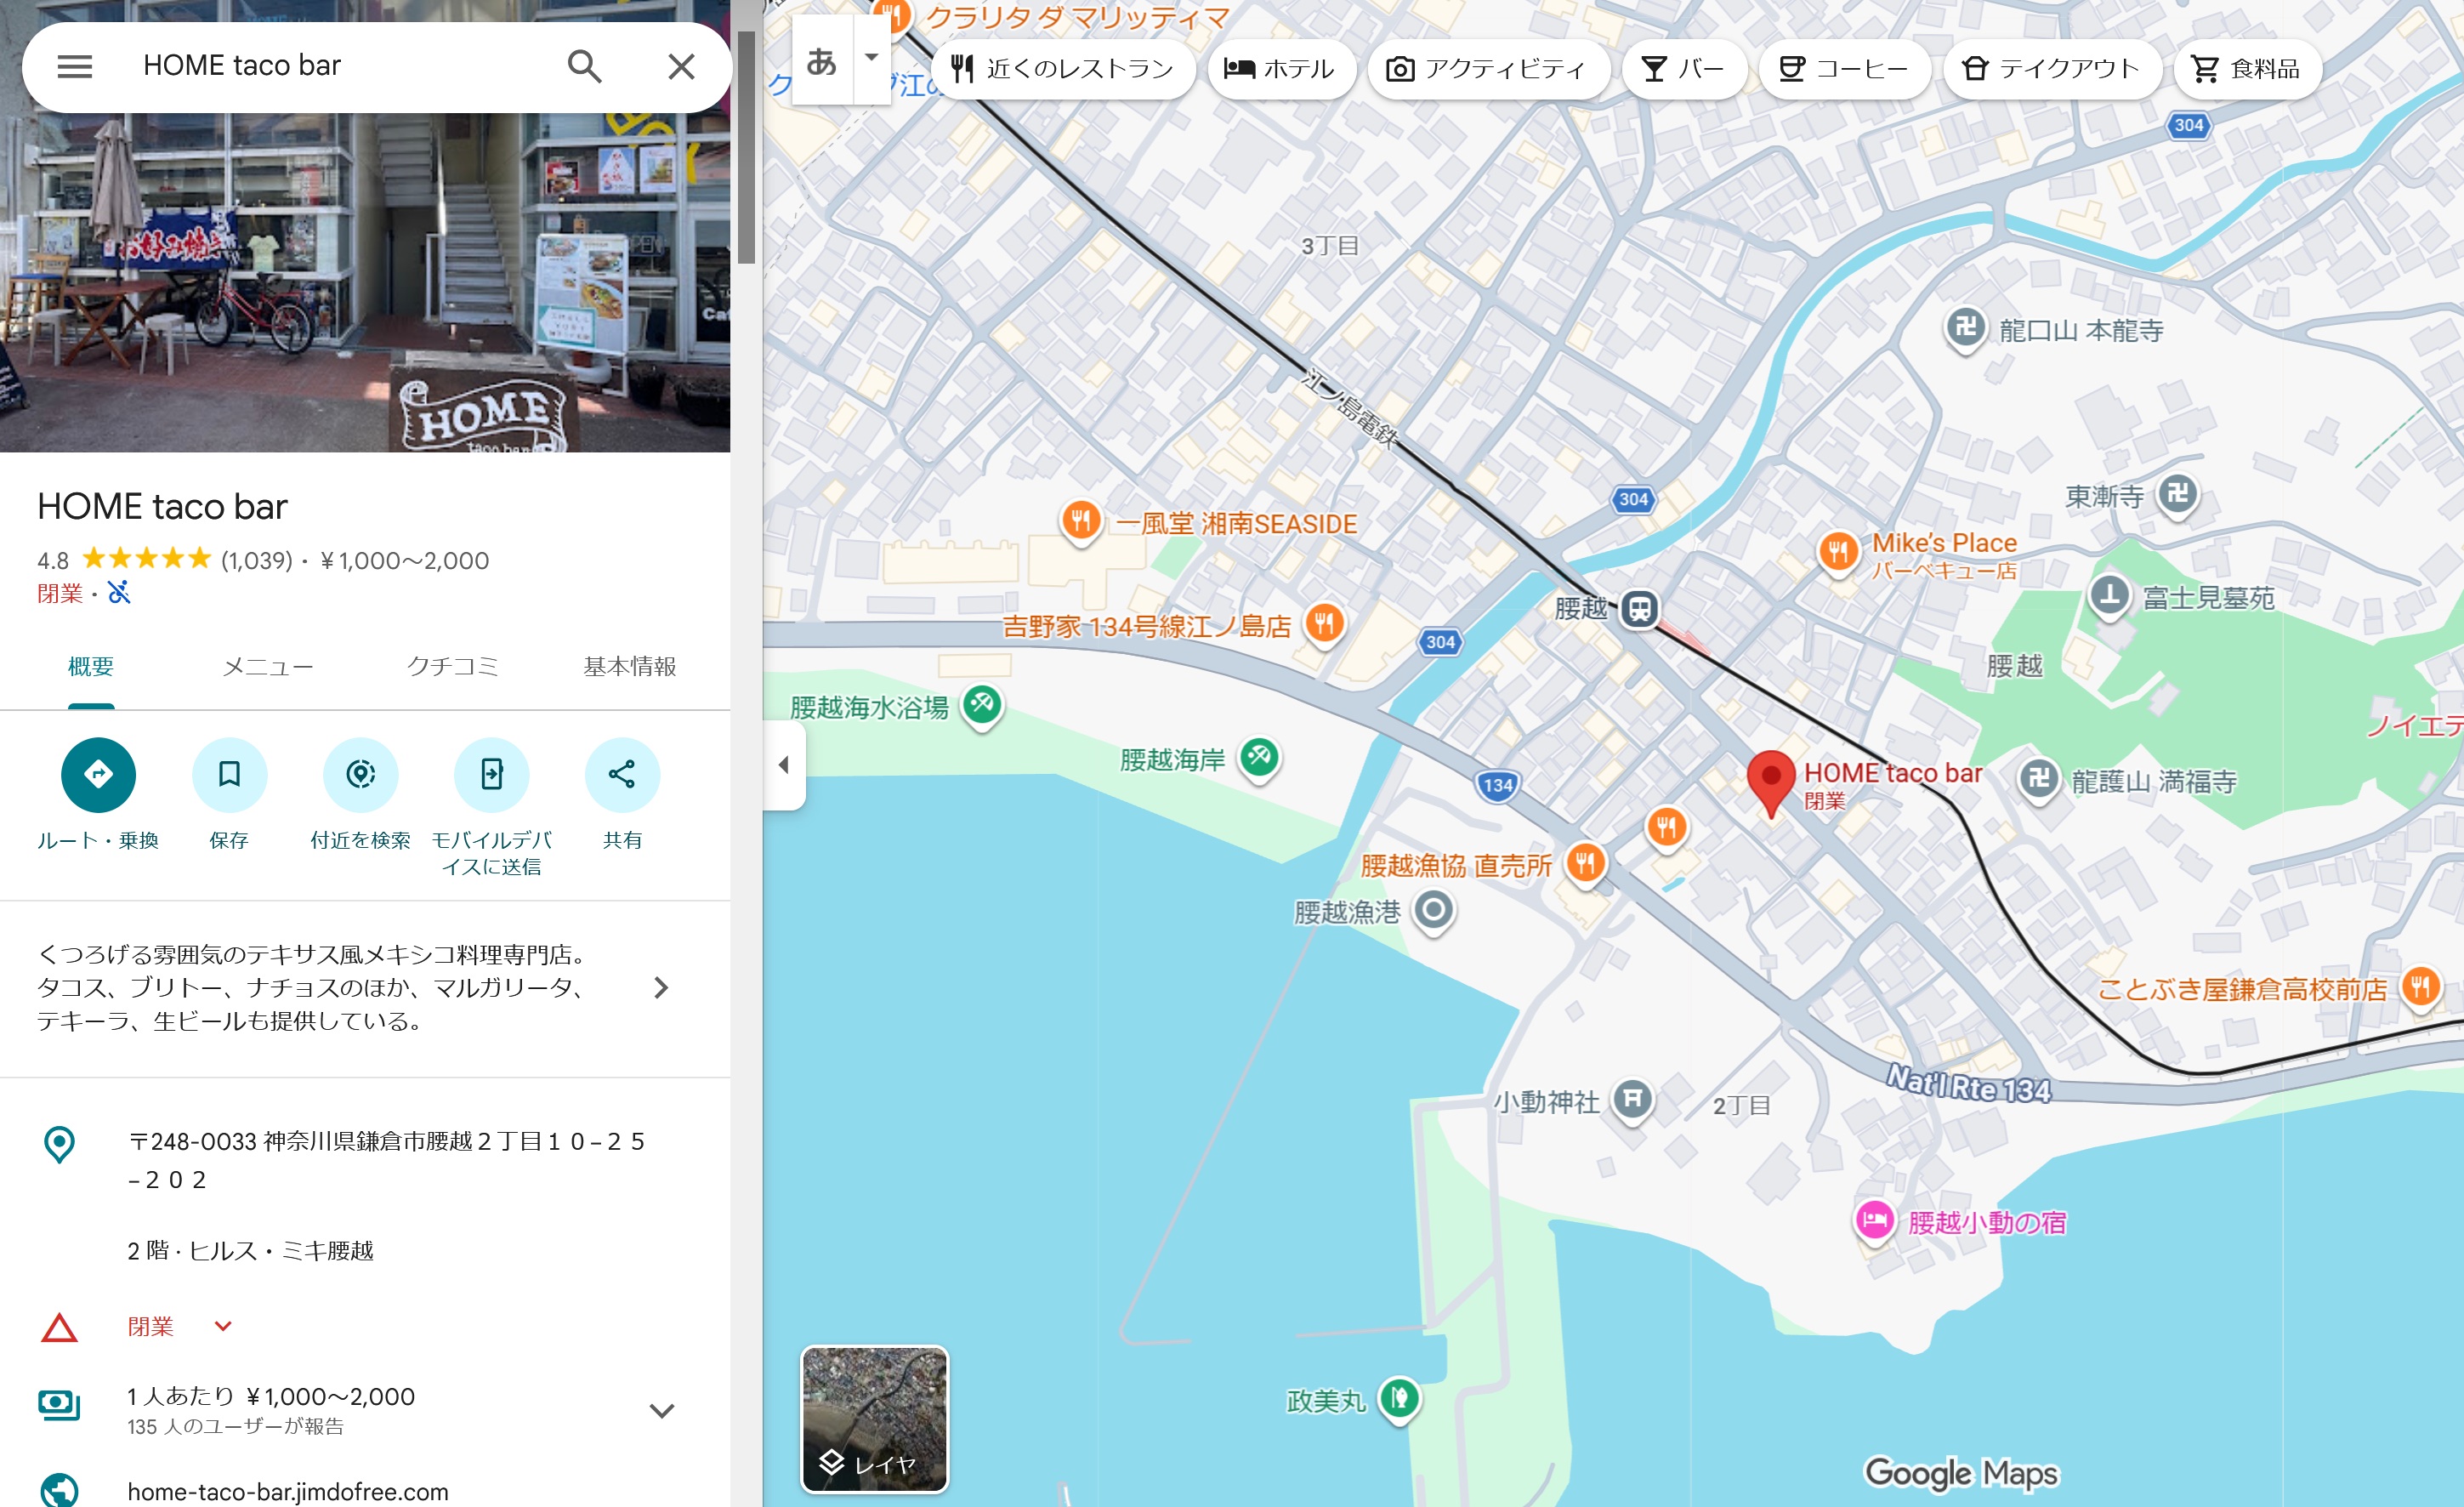The image size is (2464, 1507).
Task: Click the 東漸寺 temple marker
Action: [x=2178, y=494]
